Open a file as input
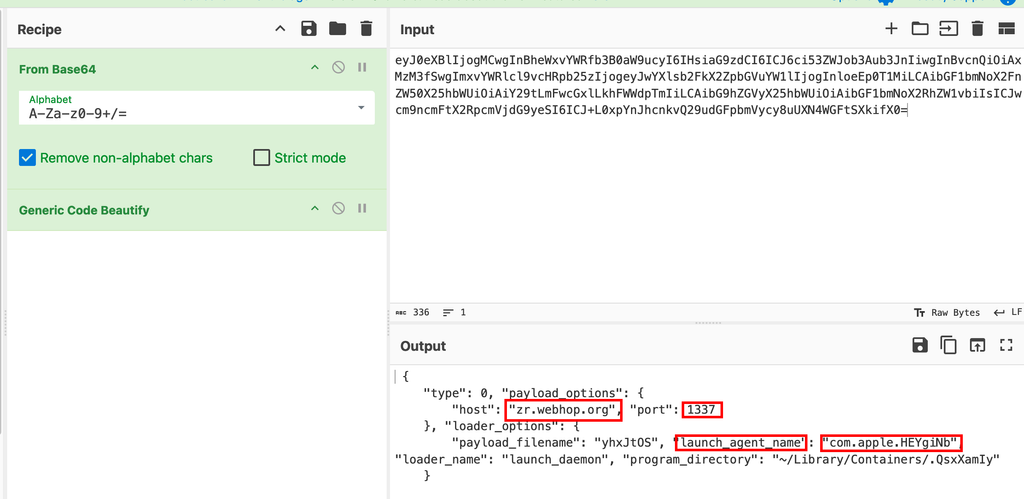 (x=919, y=29)
